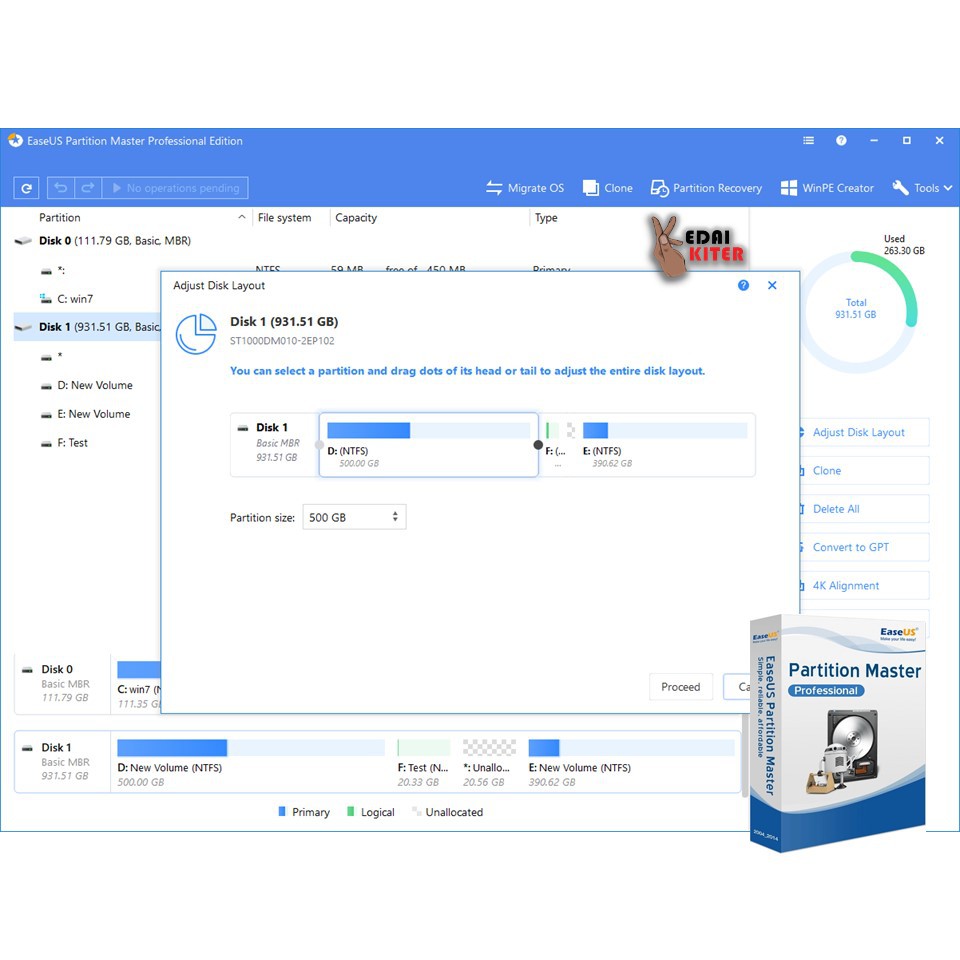Click the dark tail handle of D: partition
Image resolution: width=960 pixels, height=960 pixels.
click(x=538, y=445)
